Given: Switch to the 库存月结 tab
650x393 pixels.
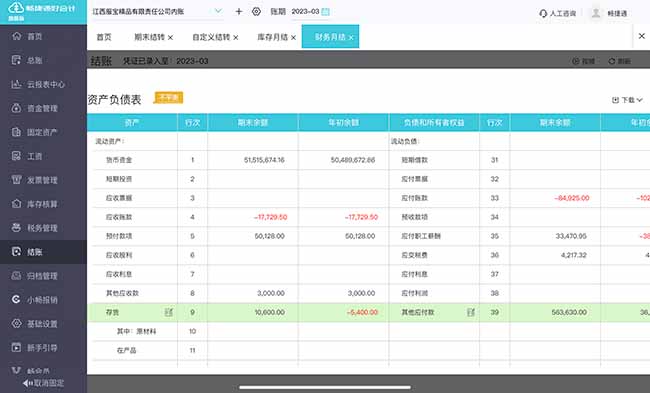Looking at the screenshot, I should click(272, 37).
